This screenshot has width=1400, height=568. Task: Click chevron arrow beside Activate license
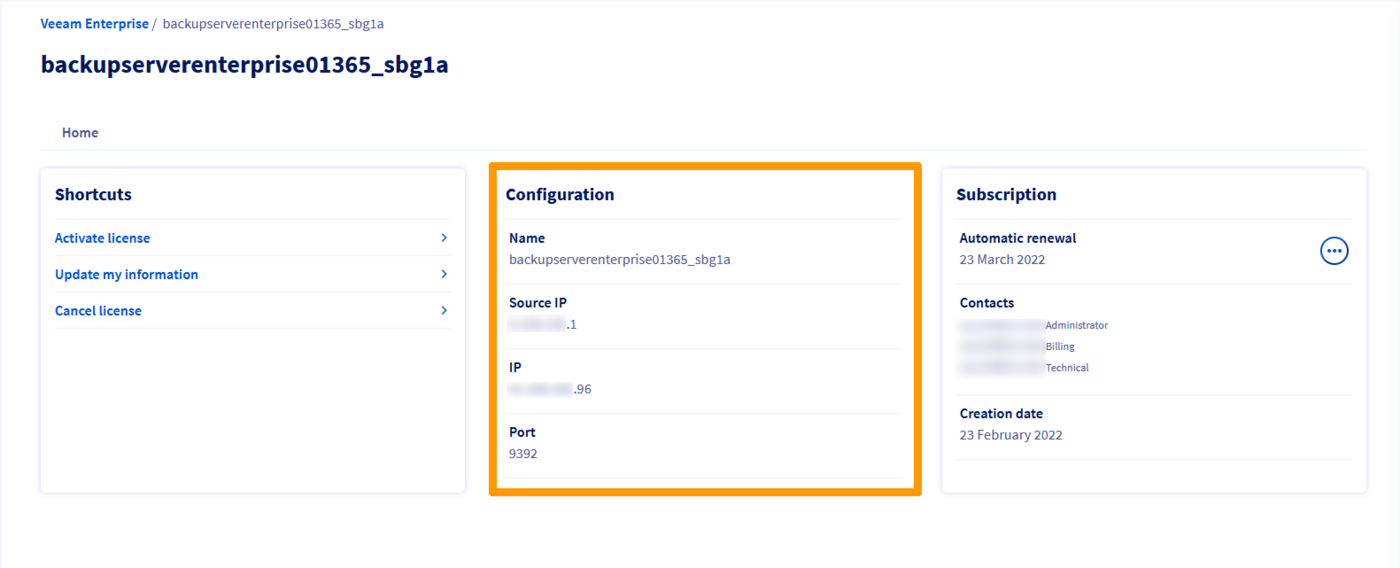[x=444, y=238]
